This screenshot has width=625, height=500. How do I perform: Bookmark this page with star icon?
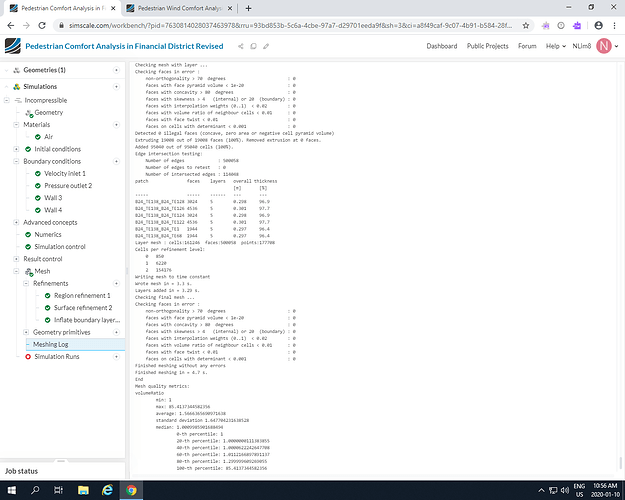(526, 26)
